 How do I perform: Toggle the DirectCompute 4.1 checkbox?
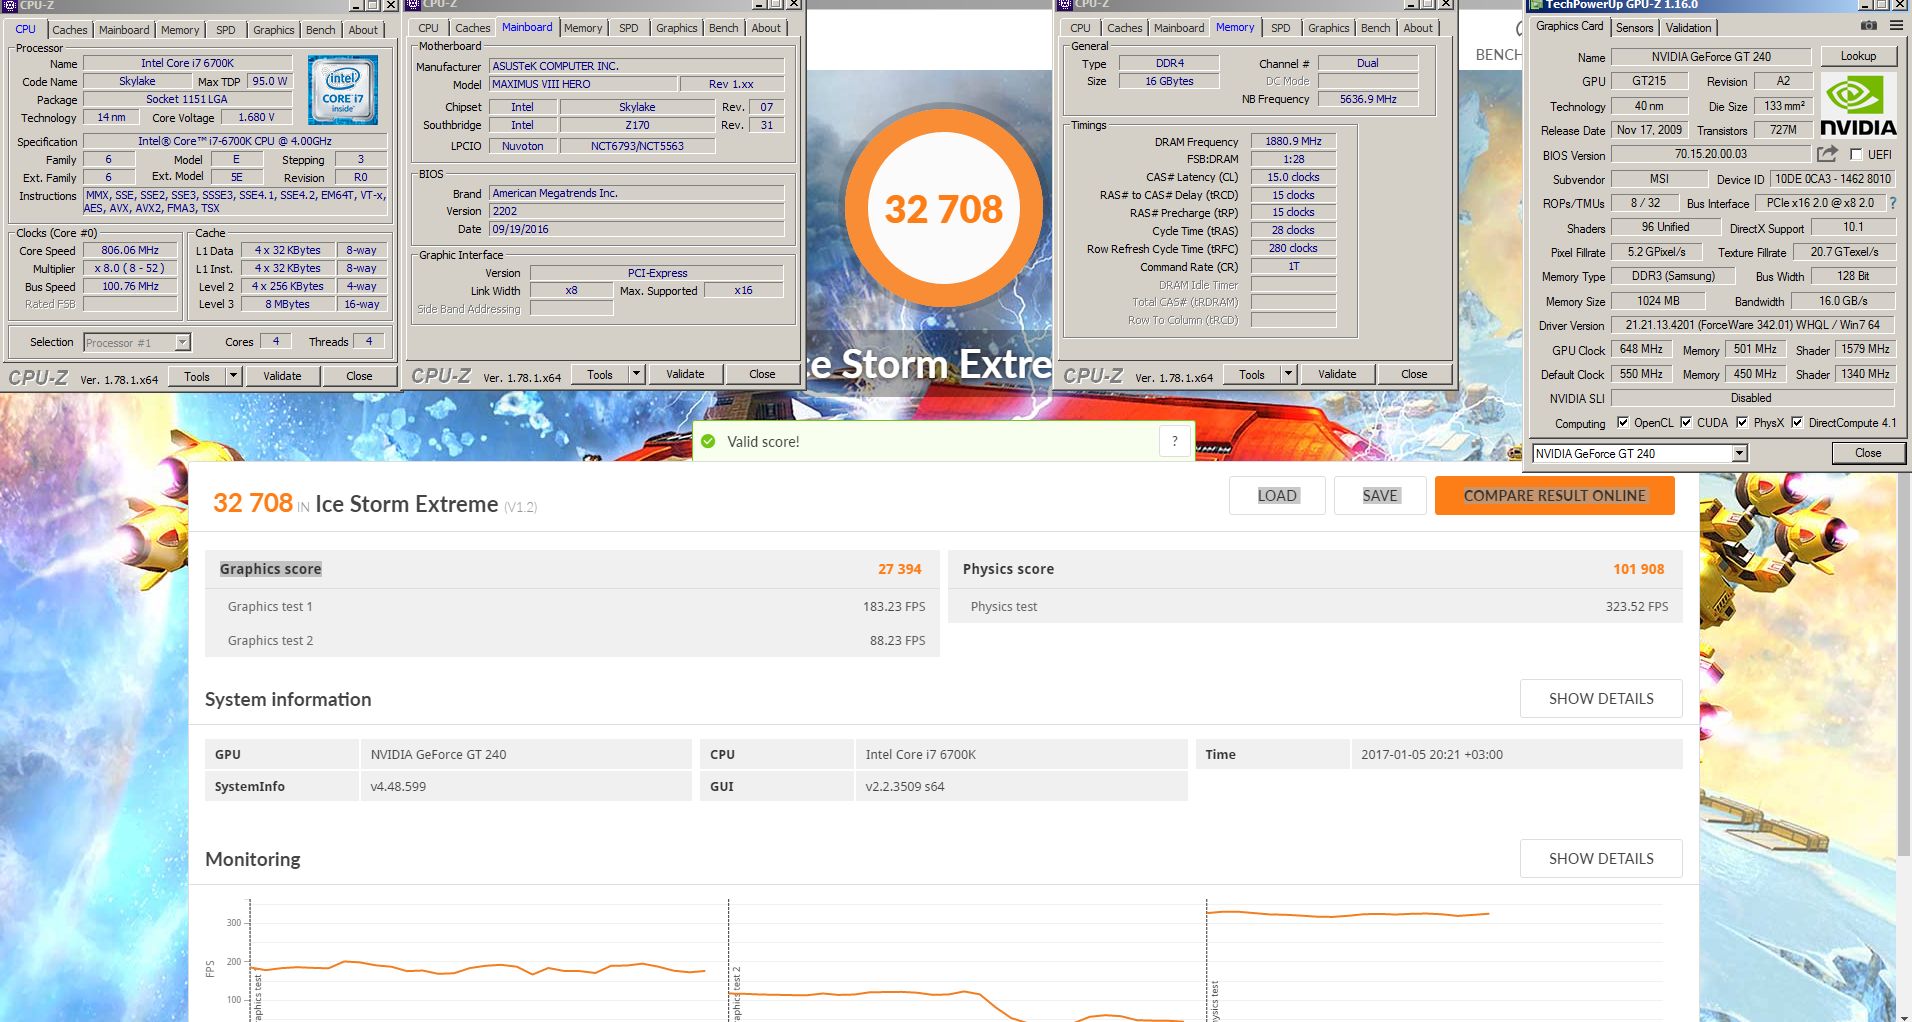click(1796, 422)
